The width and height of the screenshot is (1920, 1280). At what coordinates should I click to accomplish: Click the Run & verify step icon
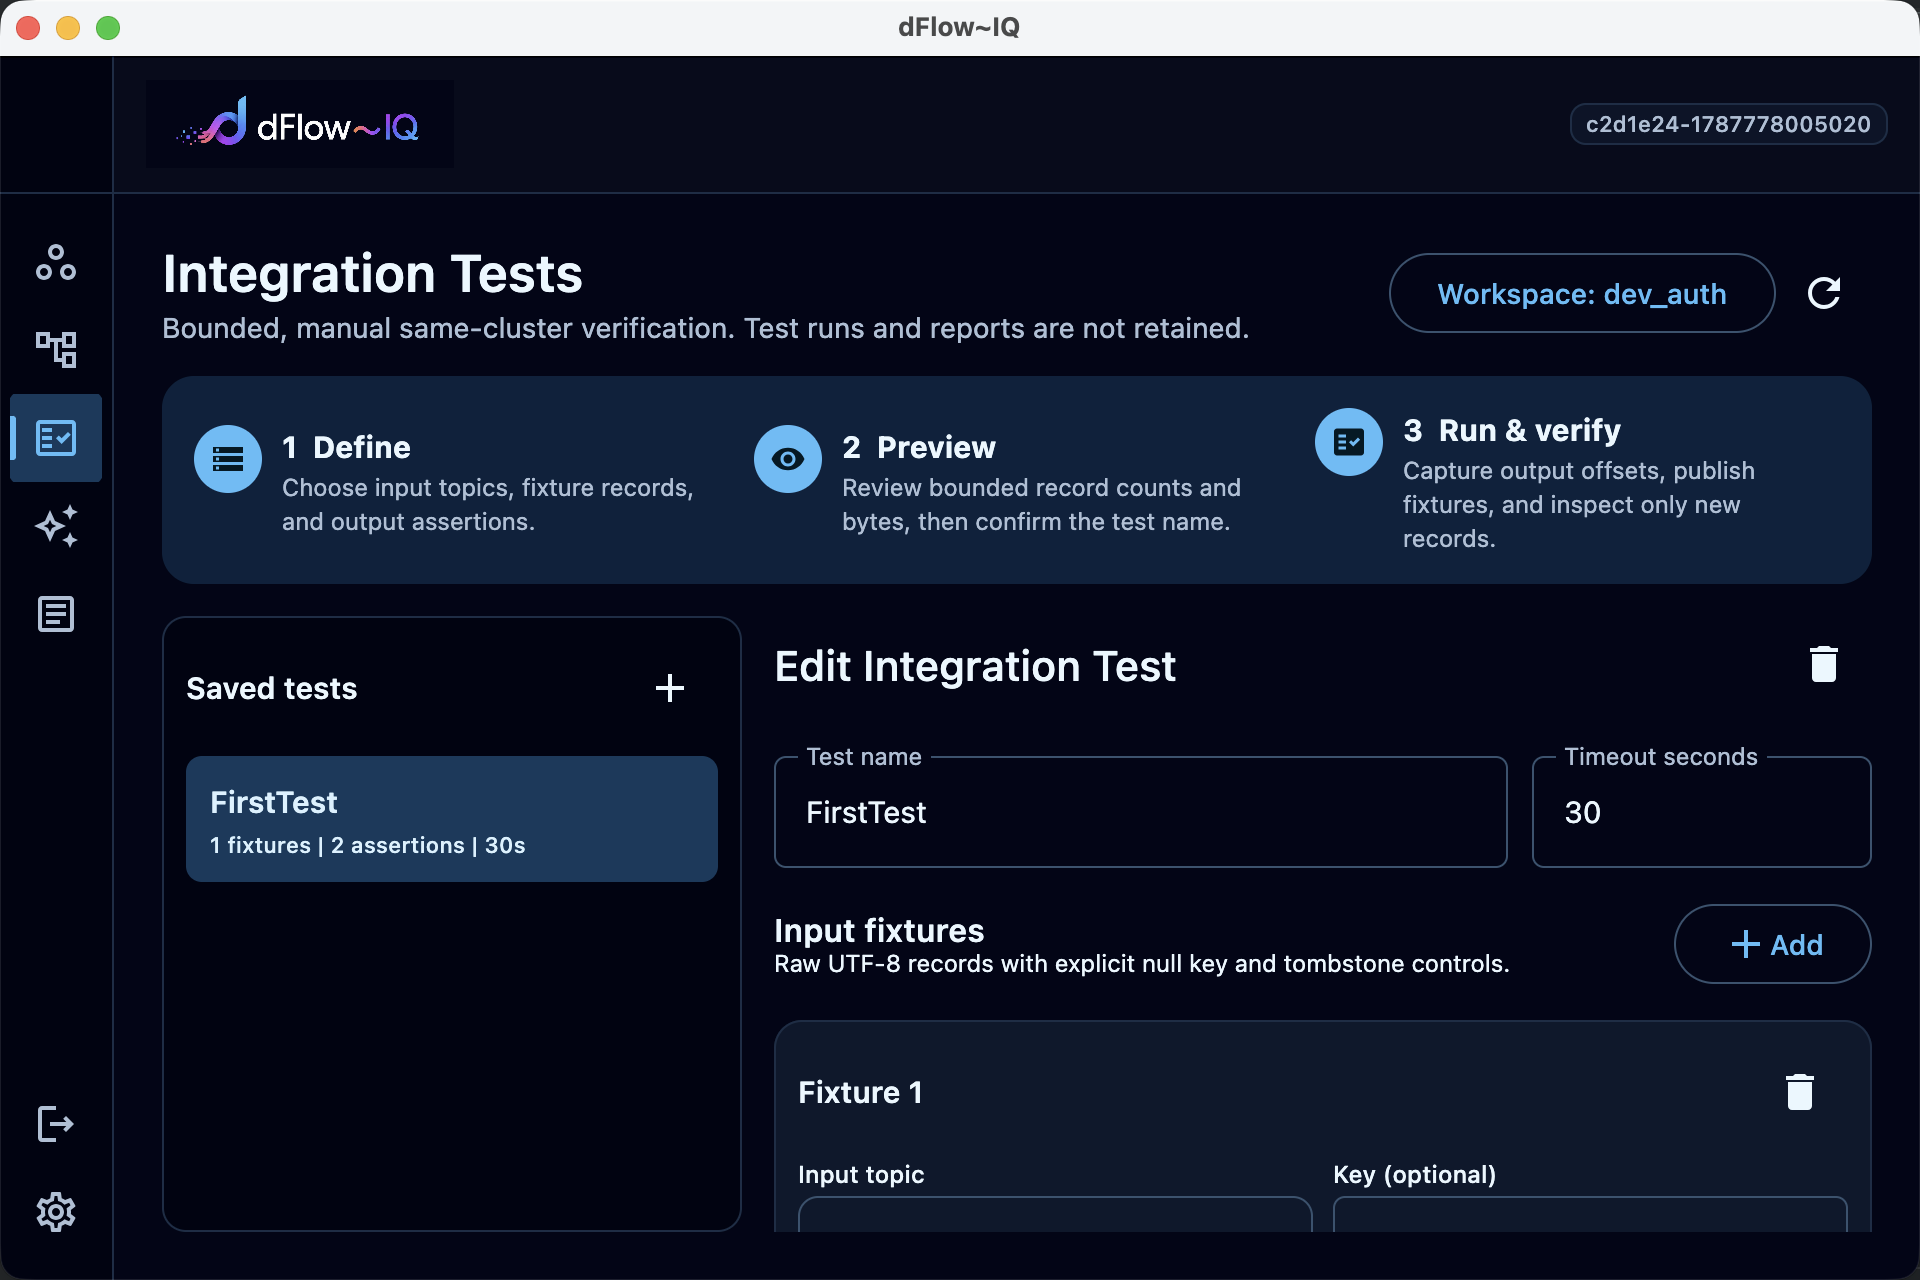pyautogui.click(x=1349, y=442)
